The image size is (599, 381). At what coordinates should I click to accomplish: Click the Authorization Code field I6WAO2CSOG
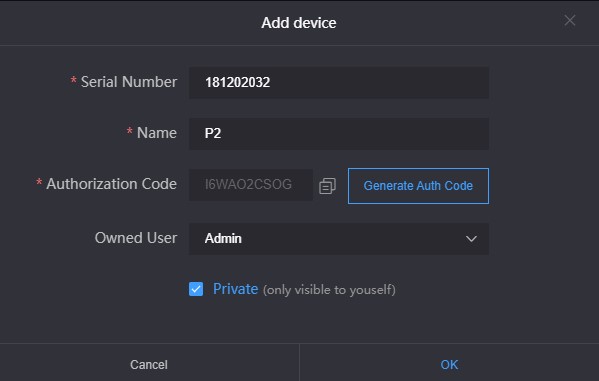[x=251, y=185]
